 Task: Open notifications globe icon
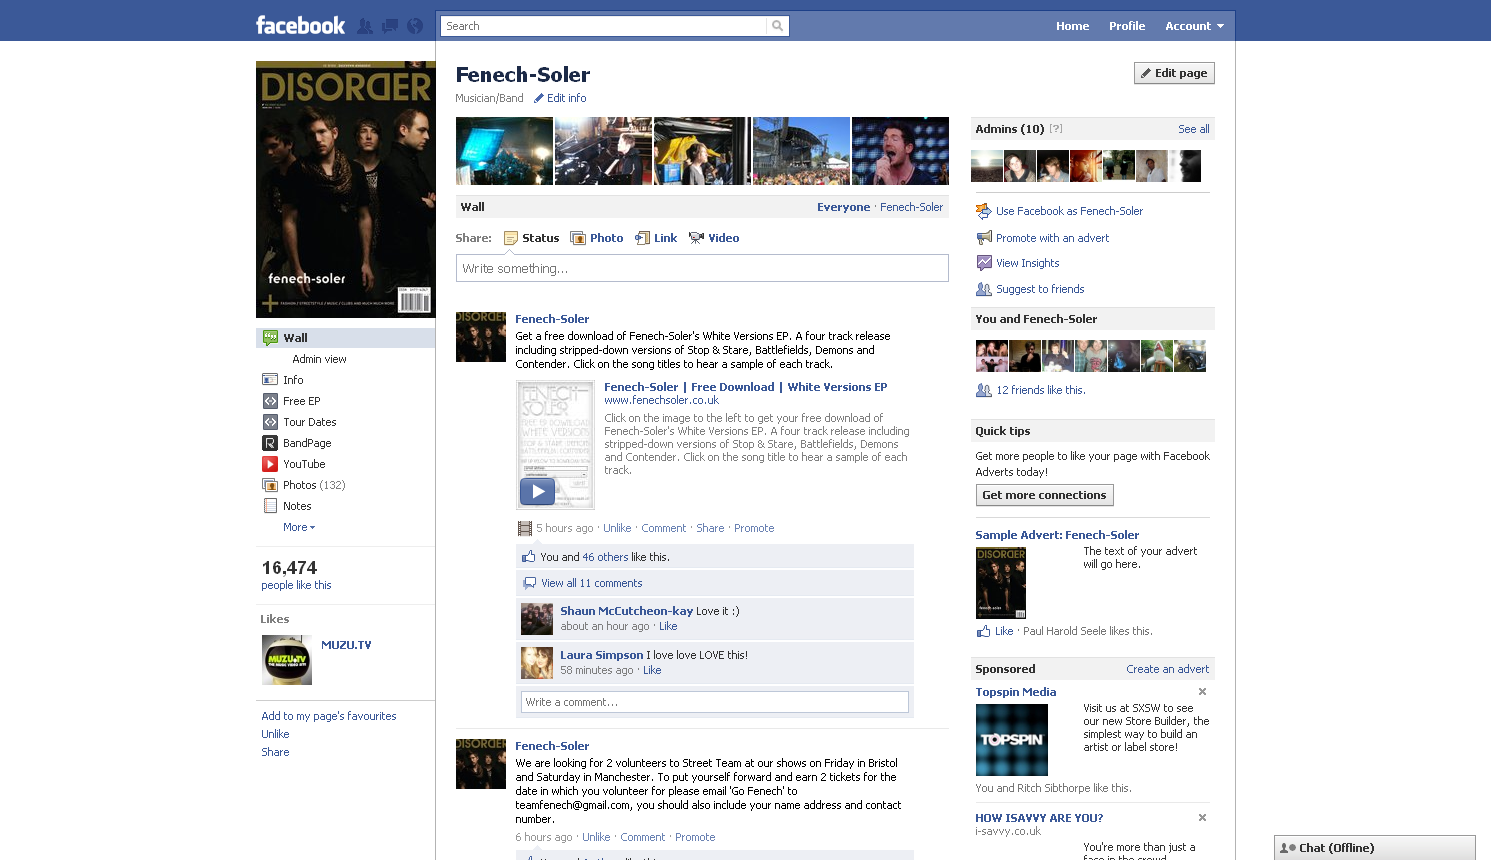pyautogui.click(x=415, y=26)
